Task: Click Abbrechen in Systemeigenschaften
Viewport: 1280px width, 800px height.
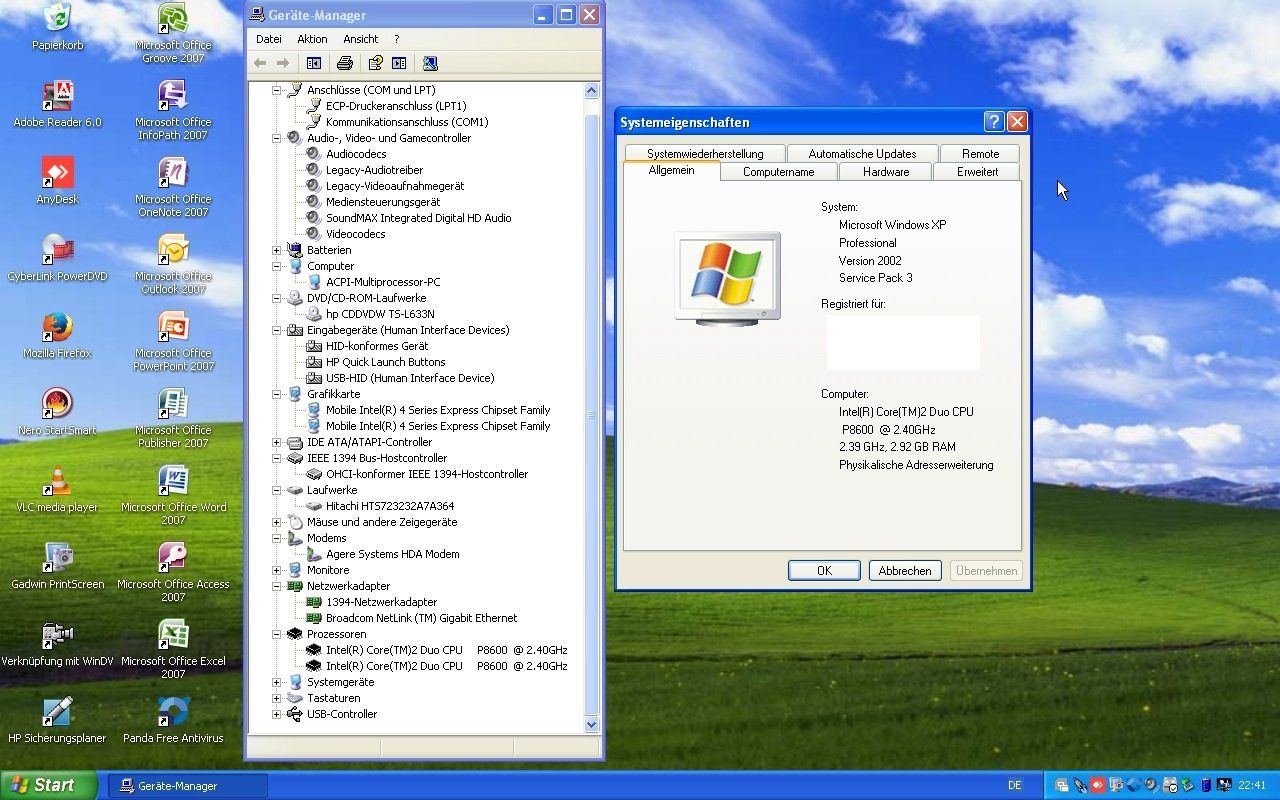Action: click(905, 571)
